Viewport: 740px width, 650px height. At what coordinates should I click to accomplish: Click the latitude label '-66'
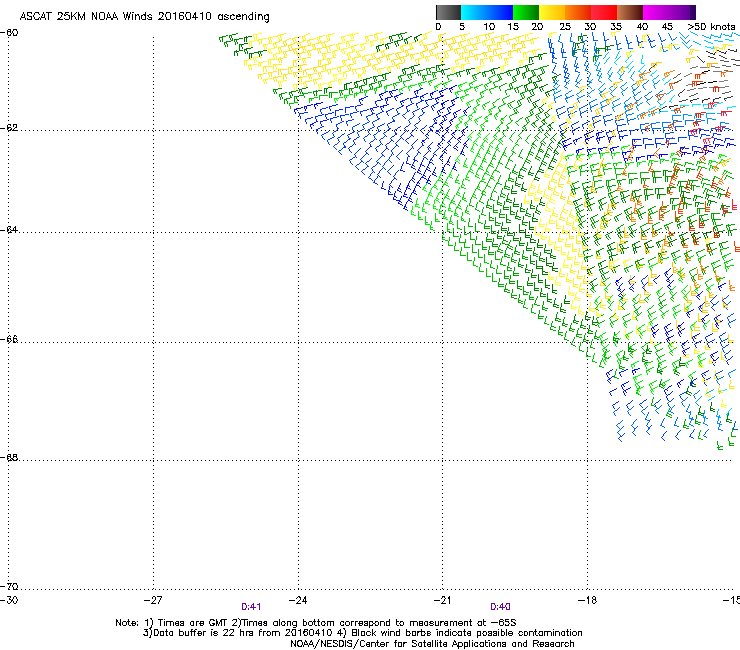pos(9,339)
